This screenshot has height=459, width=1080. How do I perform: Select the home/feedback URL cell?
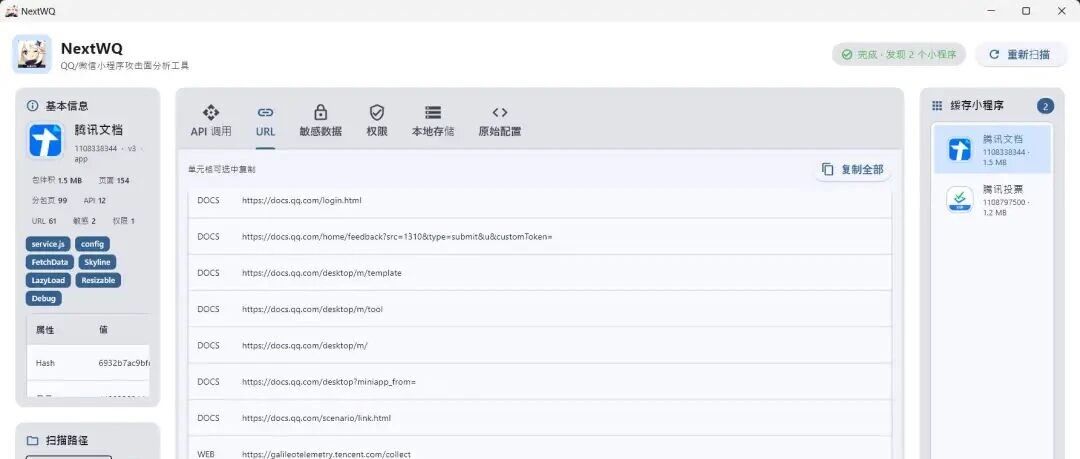tap(397, 236)
